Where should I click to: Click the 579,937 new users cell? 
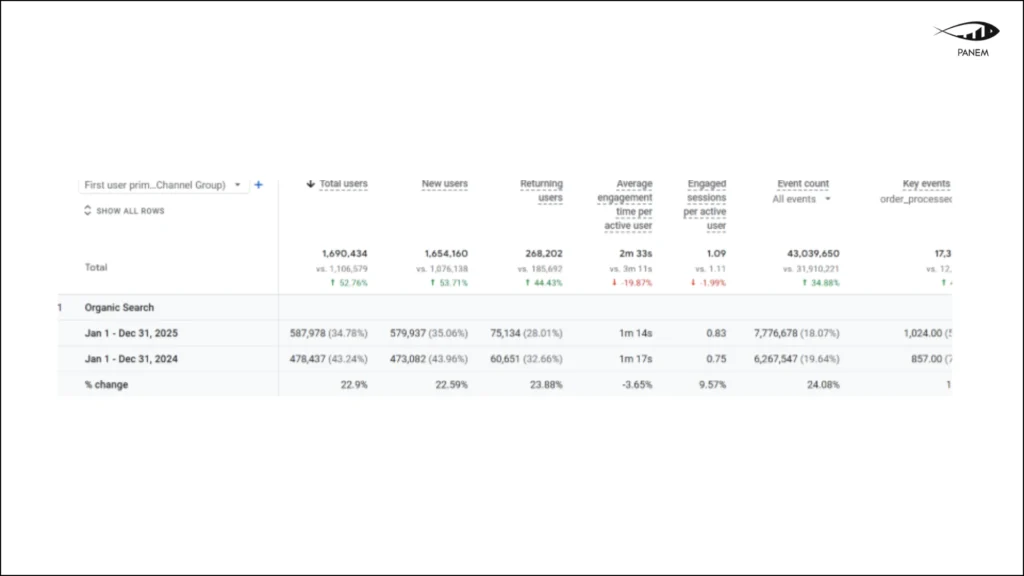click(x=429, y=333)
